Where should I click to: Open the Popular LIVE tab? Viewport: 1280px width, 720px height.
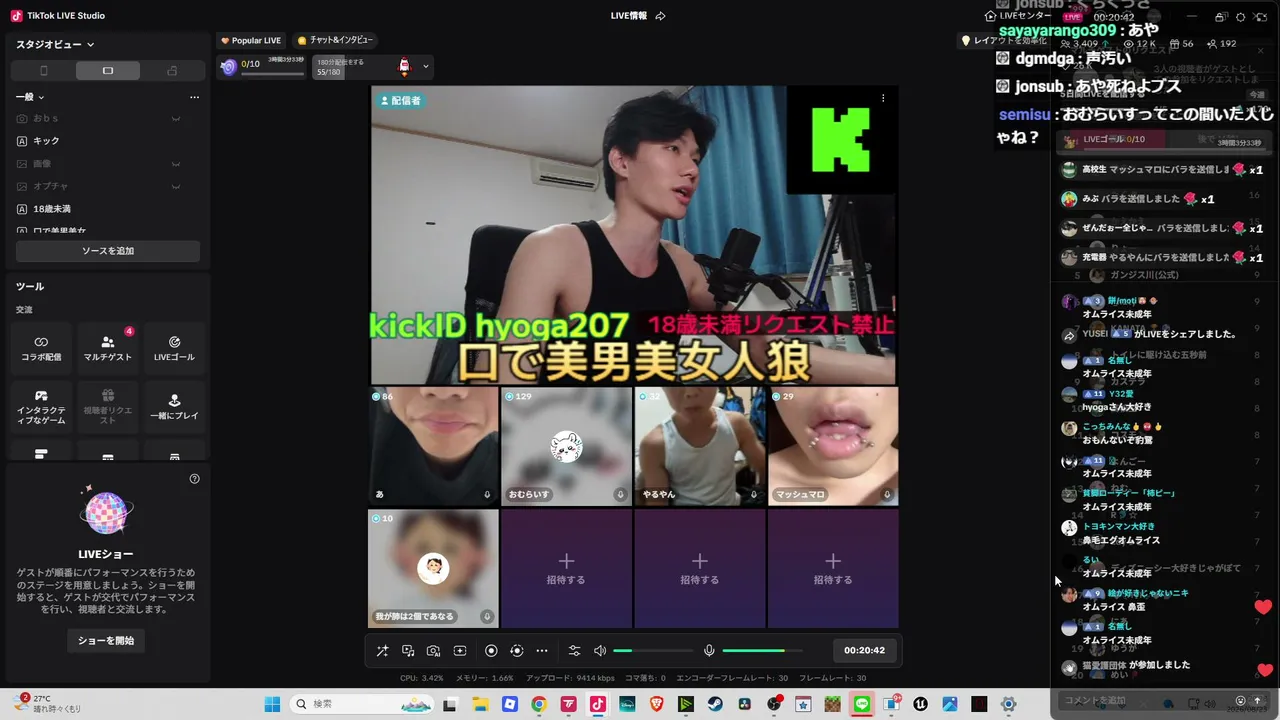point(251,40)
